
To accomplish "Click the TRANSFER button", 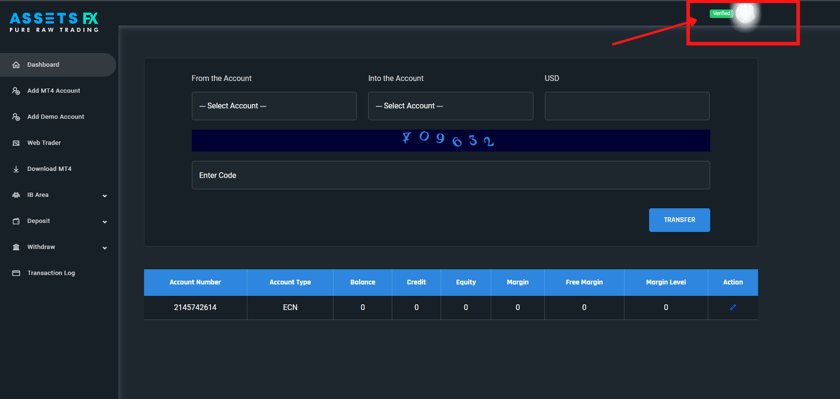I will click(679, 220).
